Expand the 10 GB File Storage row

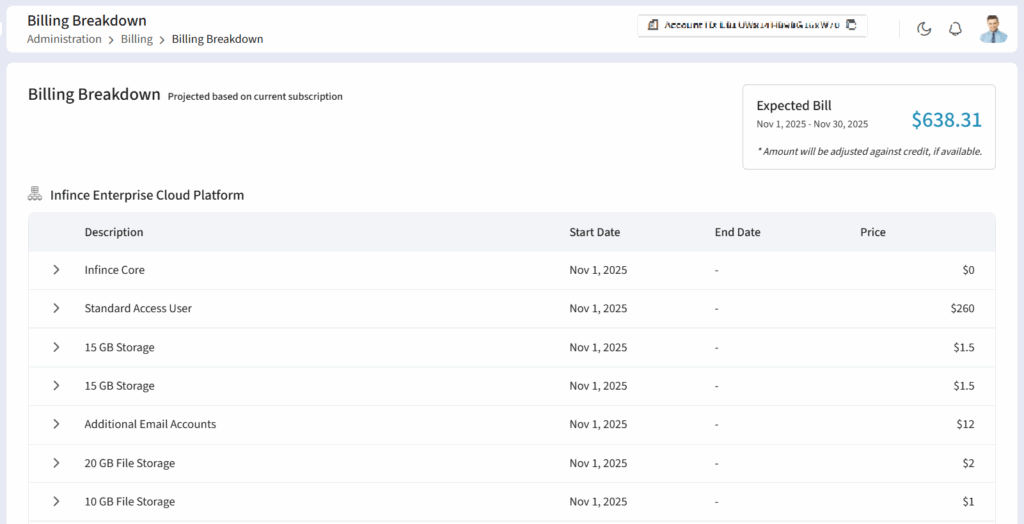pos(56,501)
